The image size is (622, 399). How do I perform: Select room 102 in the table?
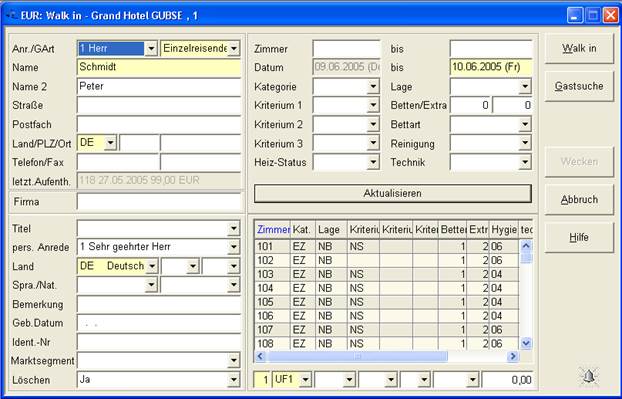387,260
